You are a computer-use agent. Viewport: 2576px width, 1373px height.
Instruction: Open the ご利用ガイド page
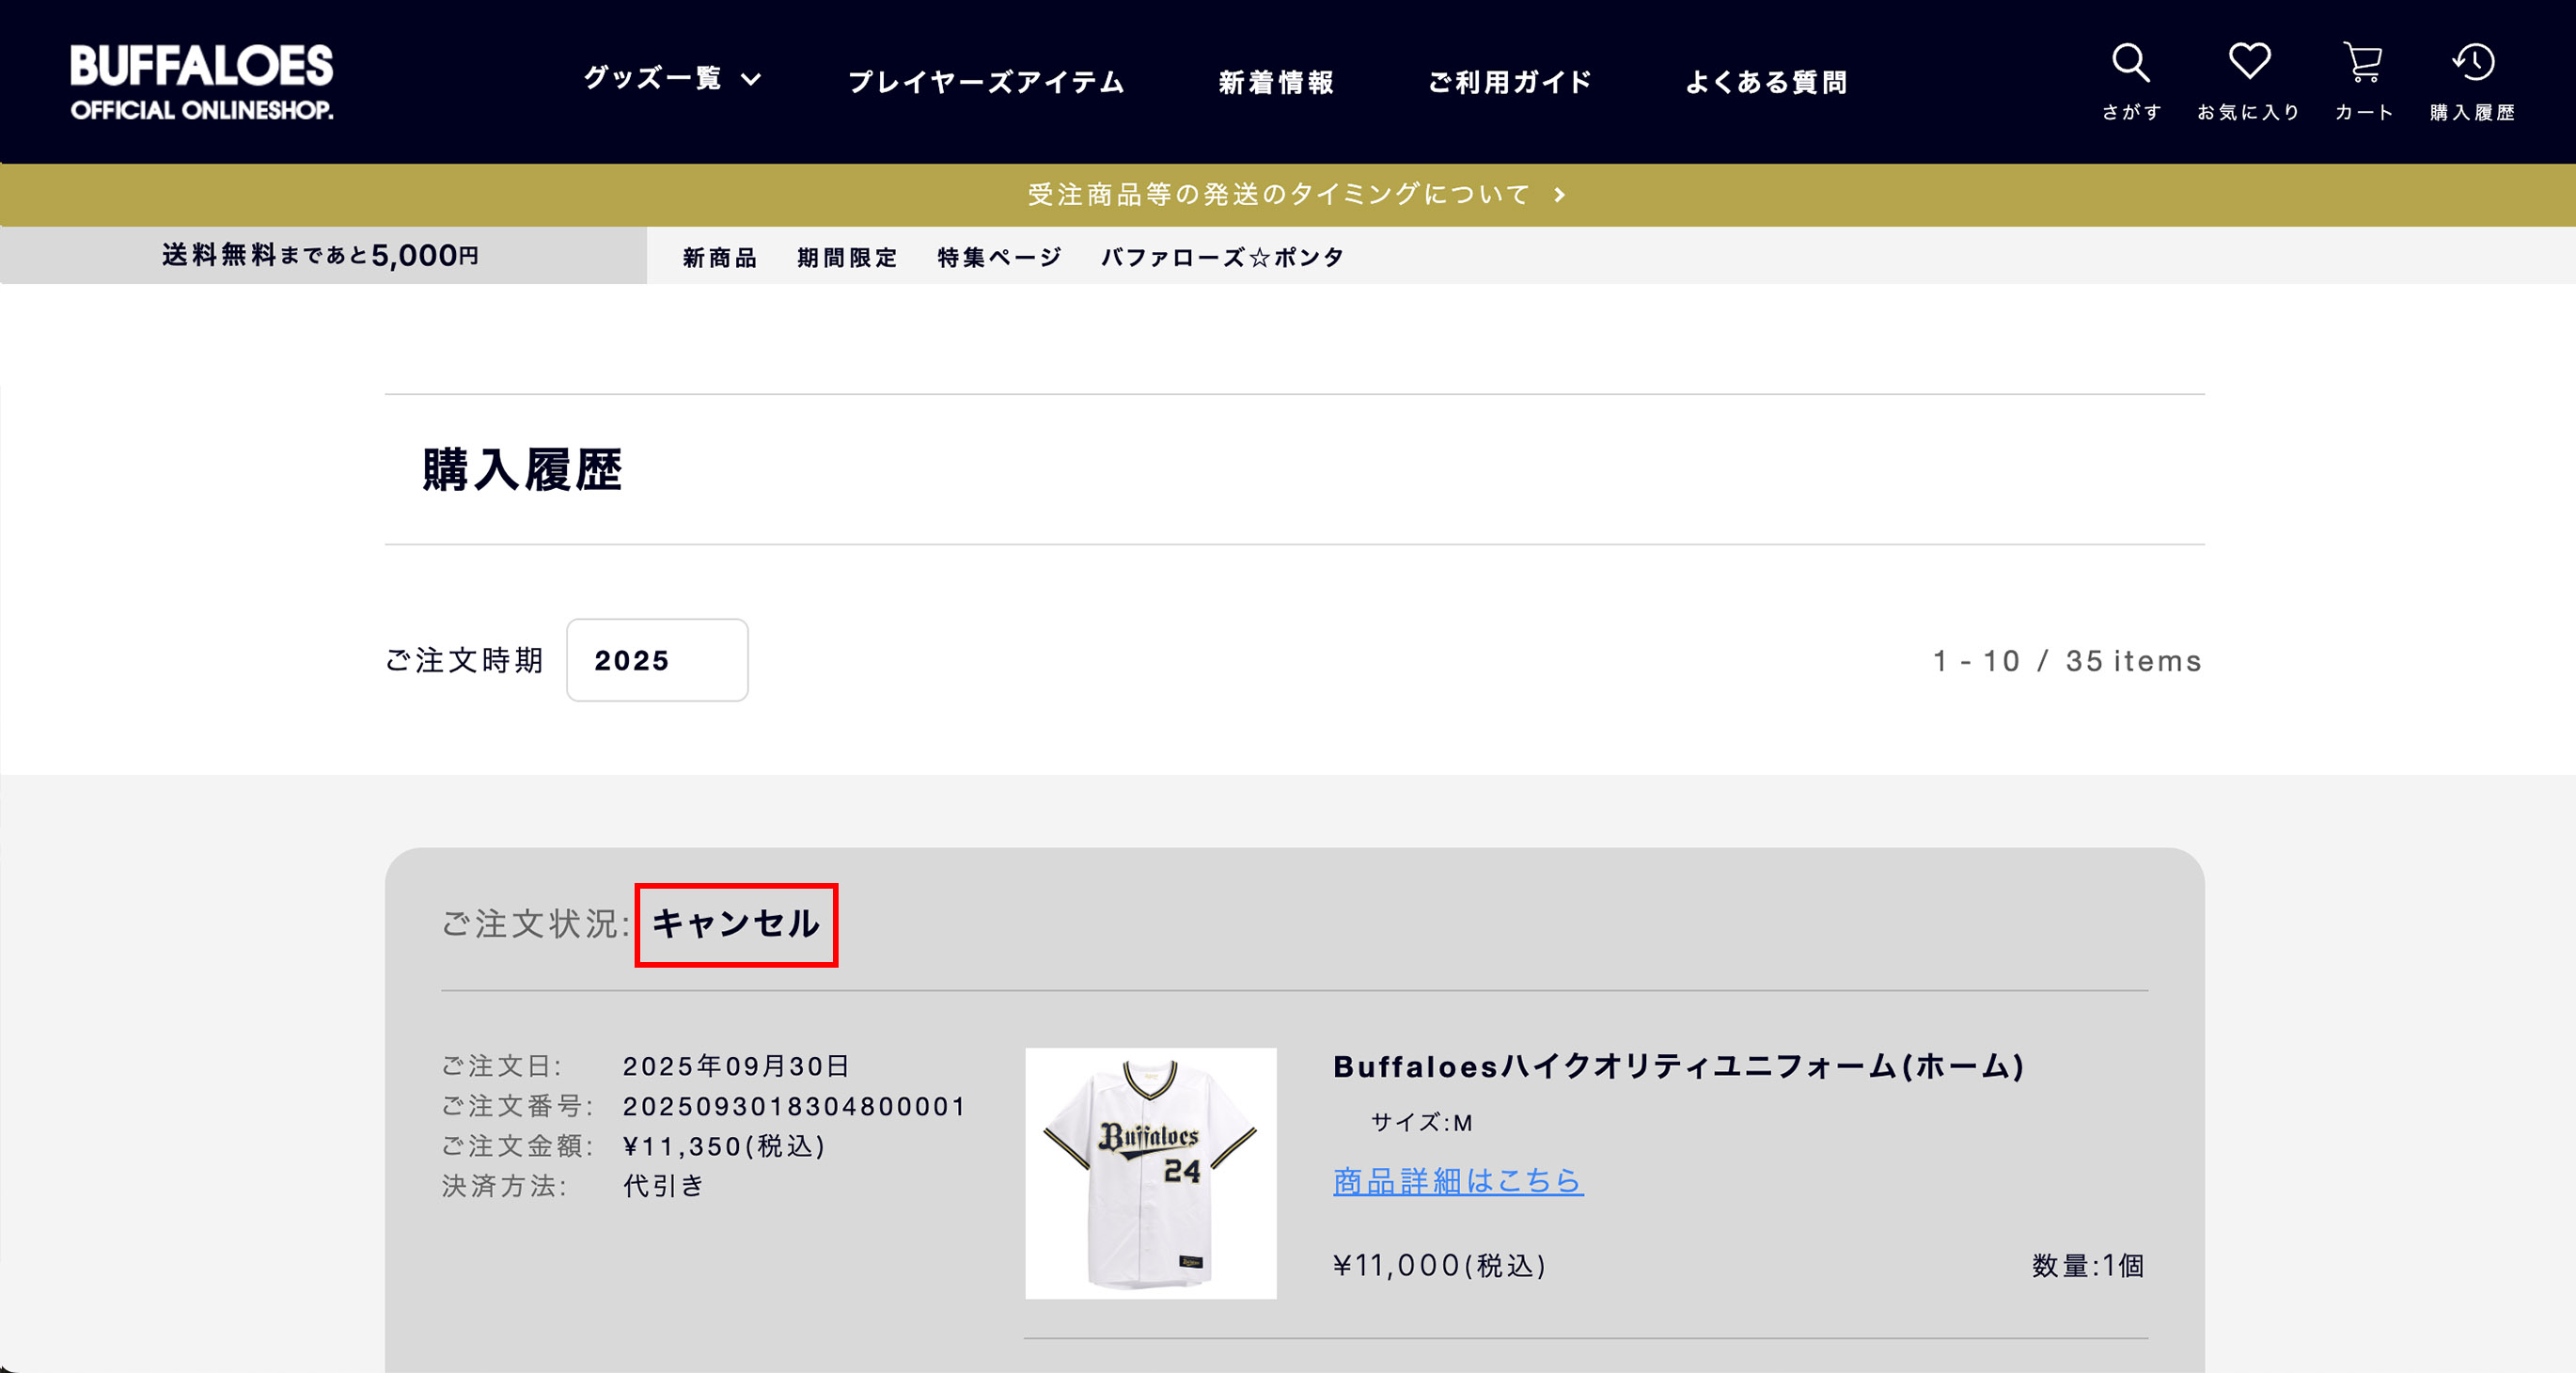pos(1510,82)
